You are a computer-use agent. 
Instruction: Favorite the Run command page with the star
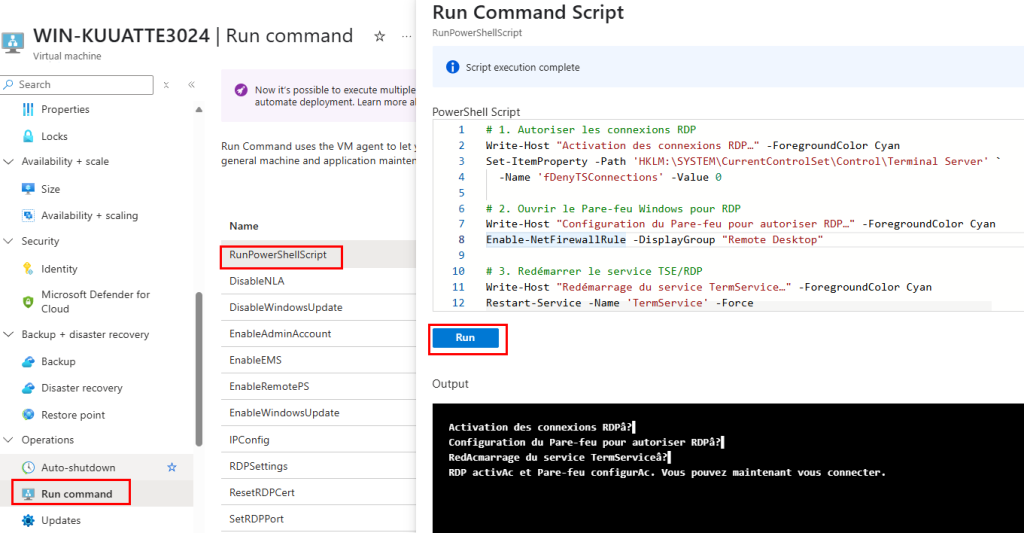click(x=379, y=37)
